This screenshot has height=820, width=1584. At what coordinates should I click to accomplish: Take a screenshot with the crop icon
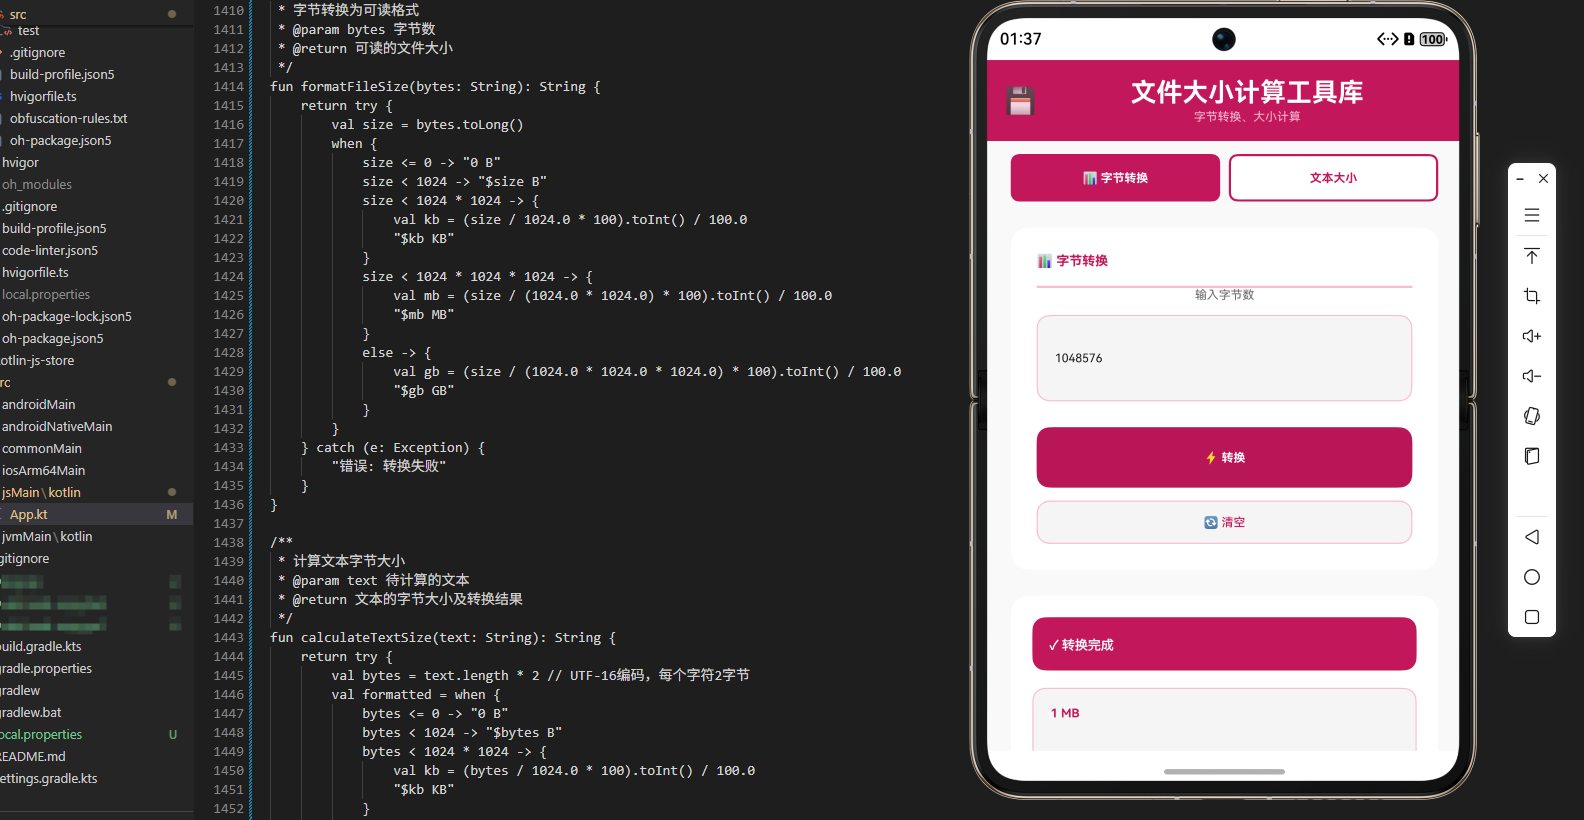coord(1531,296)
